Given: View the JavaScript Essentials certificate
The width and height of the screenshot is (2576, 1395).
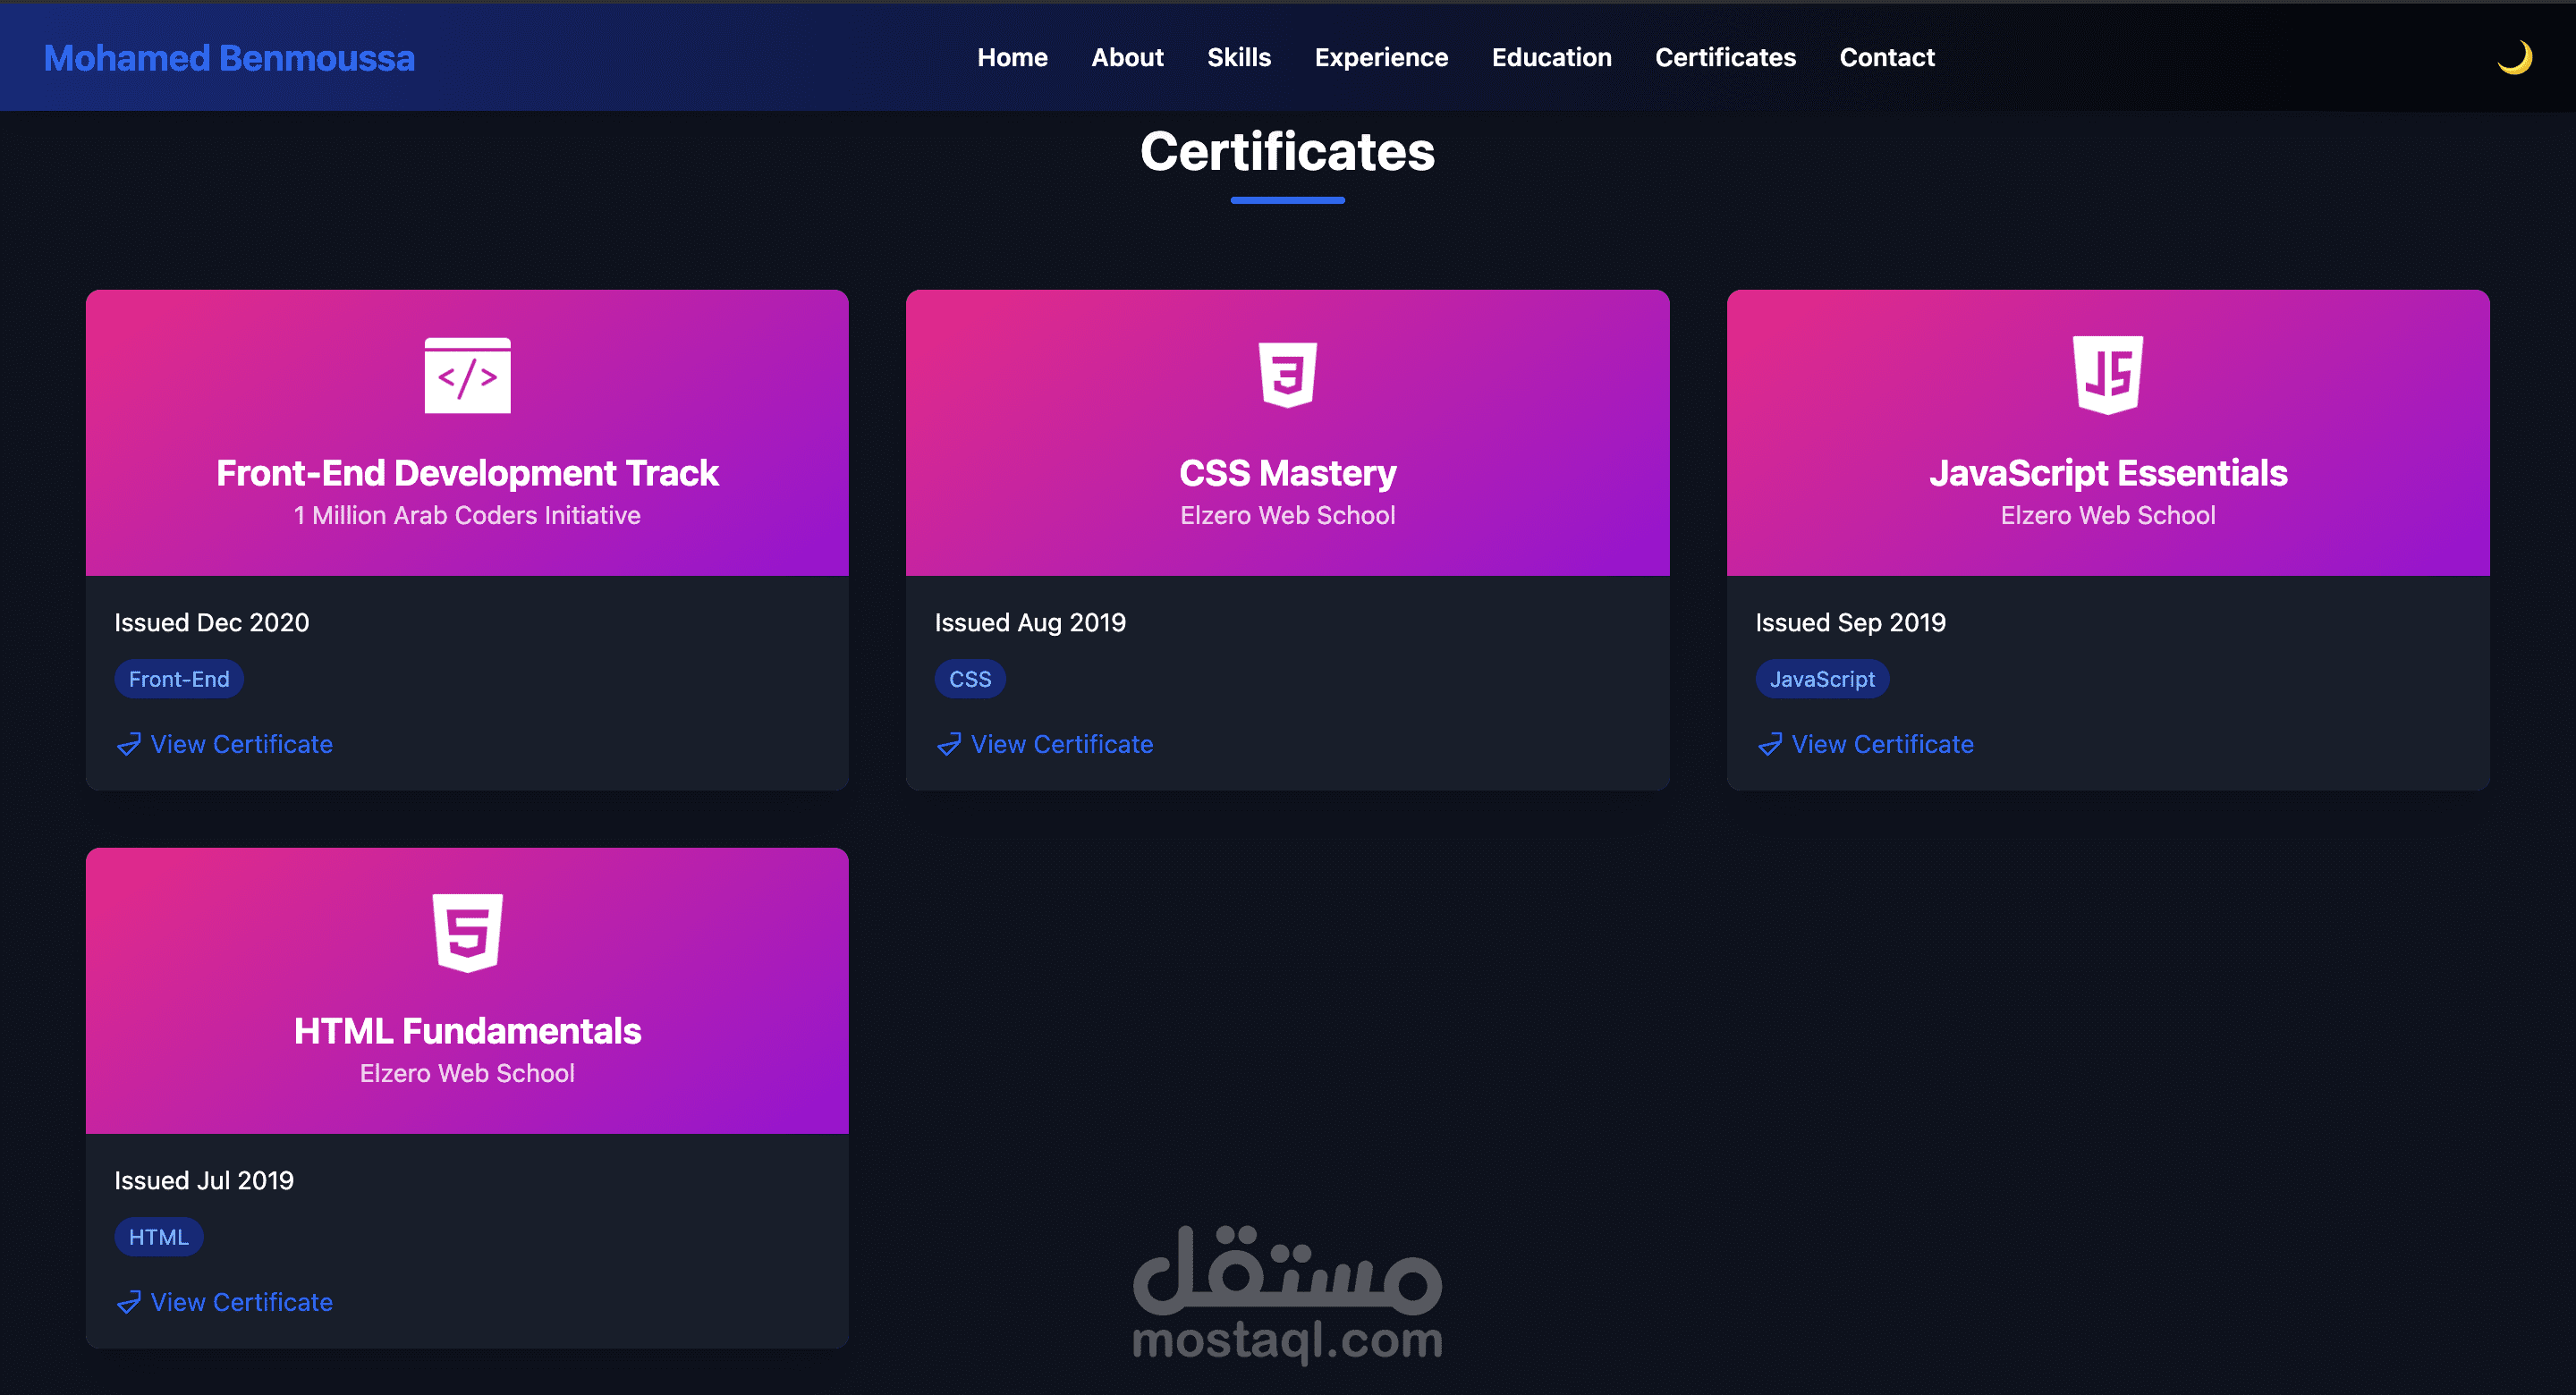Looking at the screenshot, I should pos(1881,744).
